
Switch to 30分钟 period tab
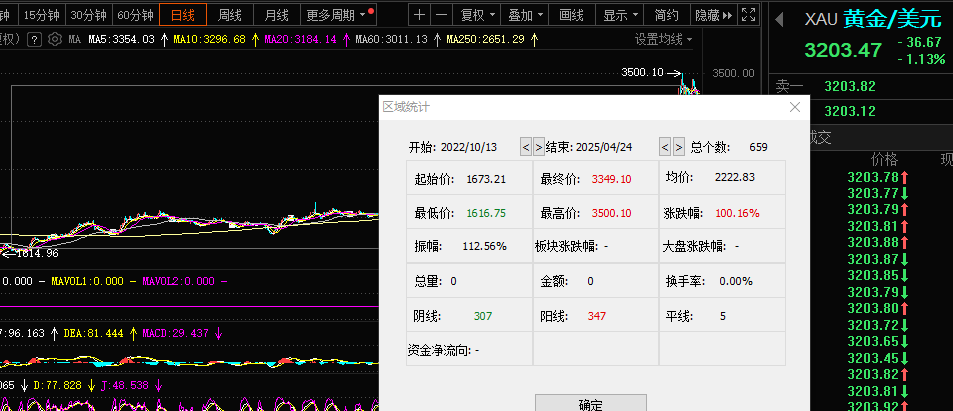coord(88,15)
